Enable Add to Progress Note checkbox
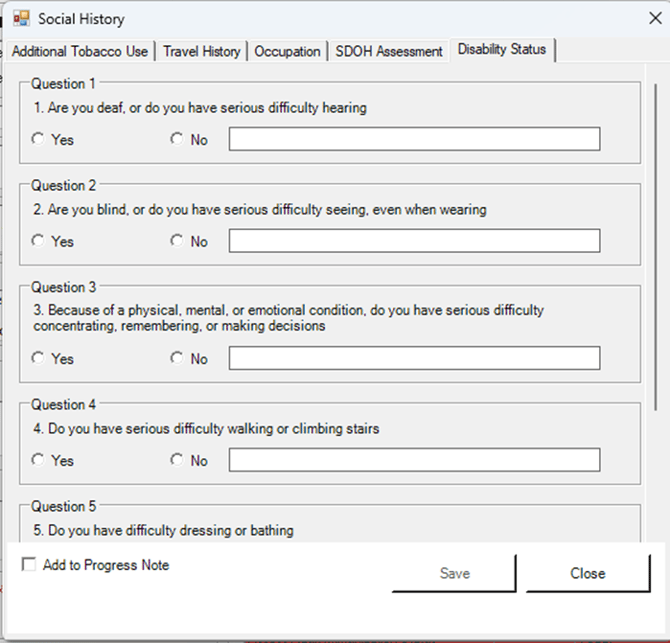The height and width of the screenshot is (643, 670). tap(29, 565)
